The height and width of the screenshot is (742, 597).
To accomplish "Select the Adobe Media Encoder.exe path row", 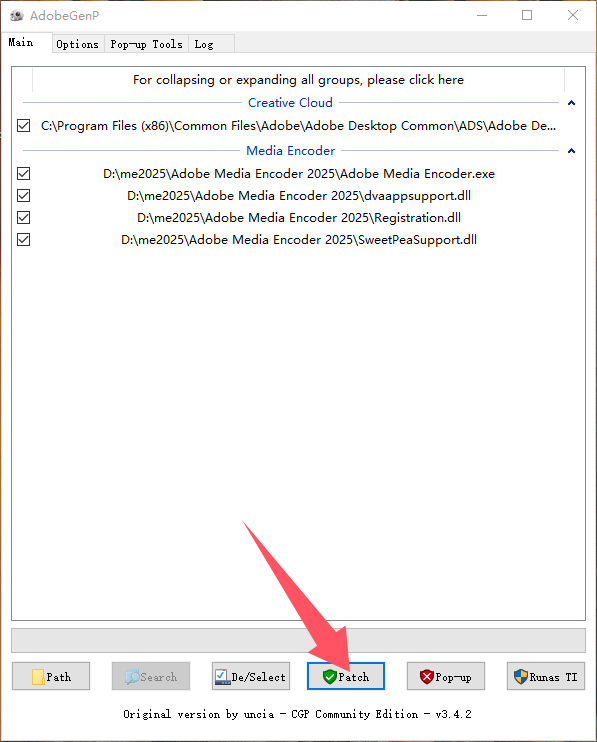I will click(x=299, y=174).
